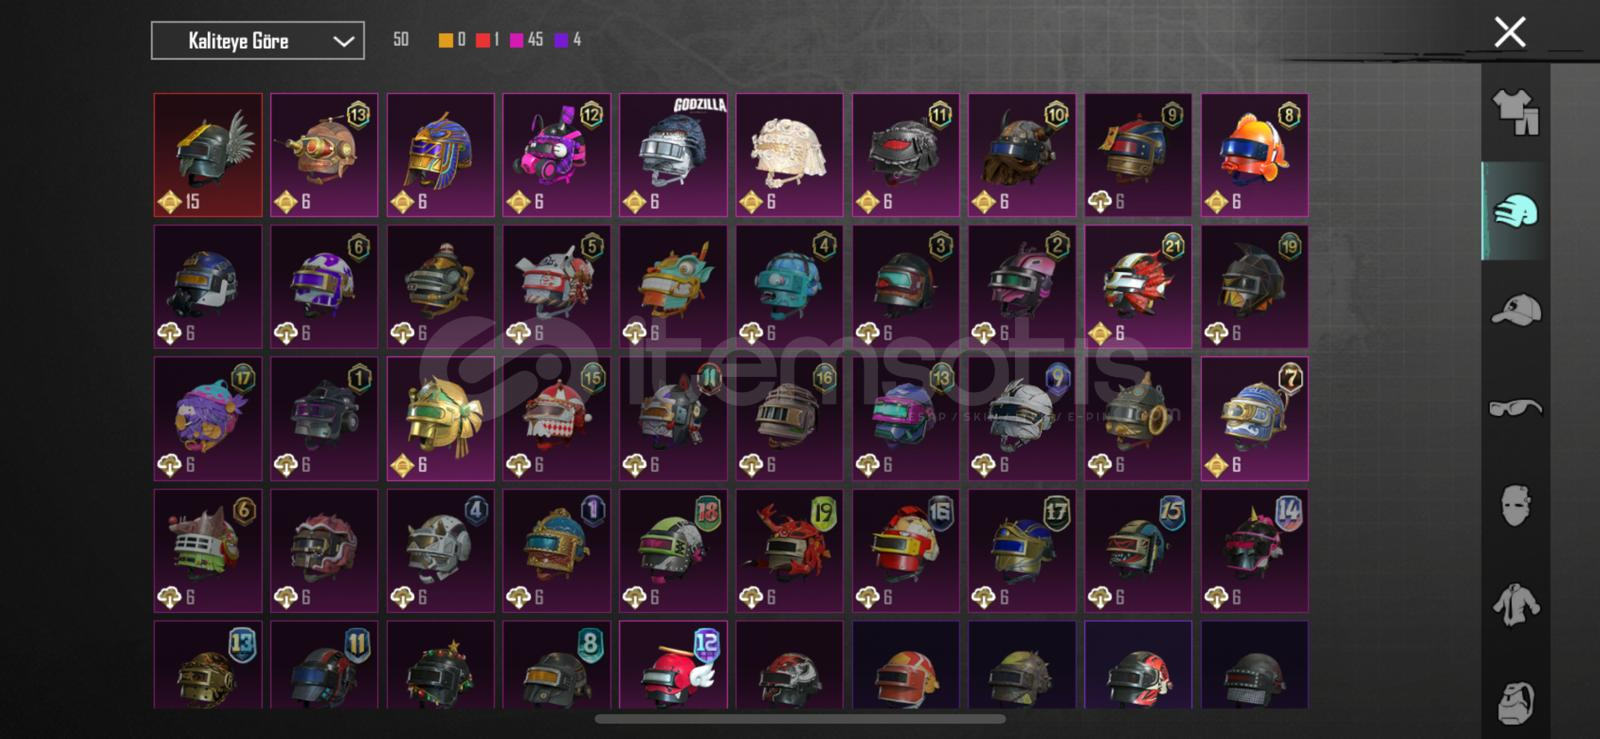Click the red quality filter swatch
1600x739 pixels.
click(x=483, y=40)
